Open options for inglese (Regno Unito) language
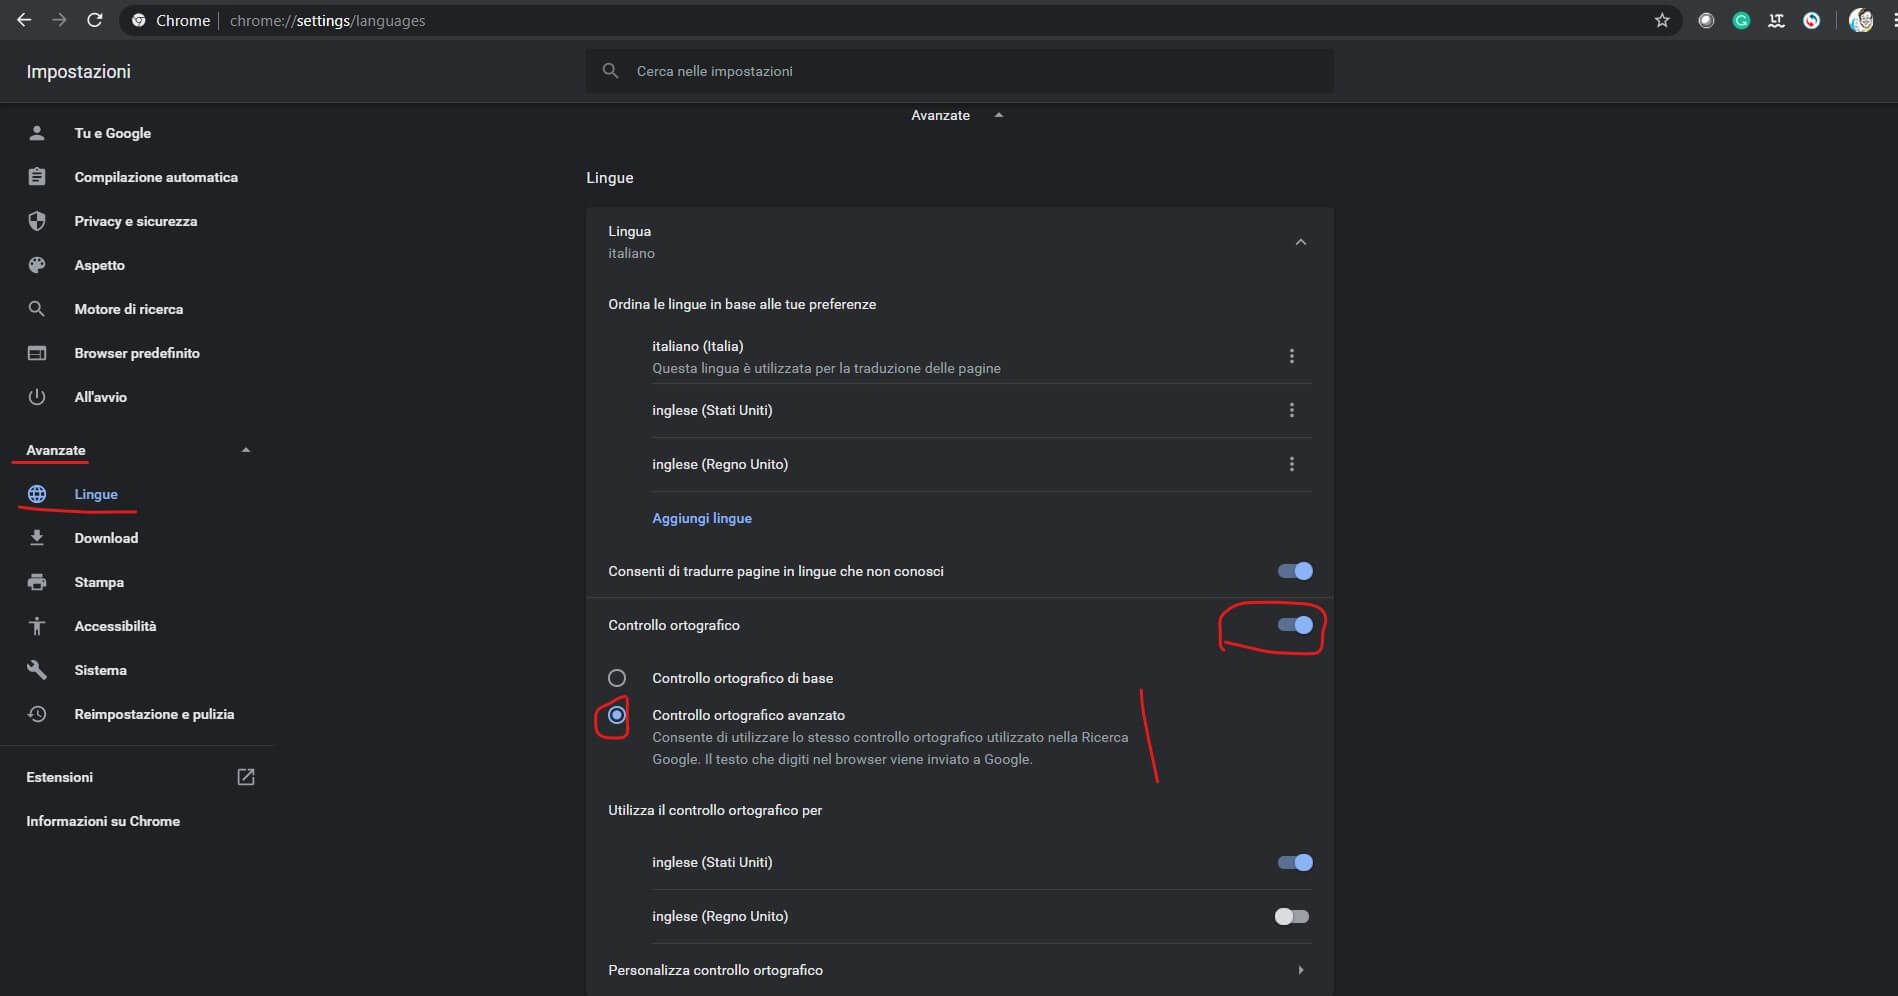The image size is (1898, 996). click(x=1291, y=464)
